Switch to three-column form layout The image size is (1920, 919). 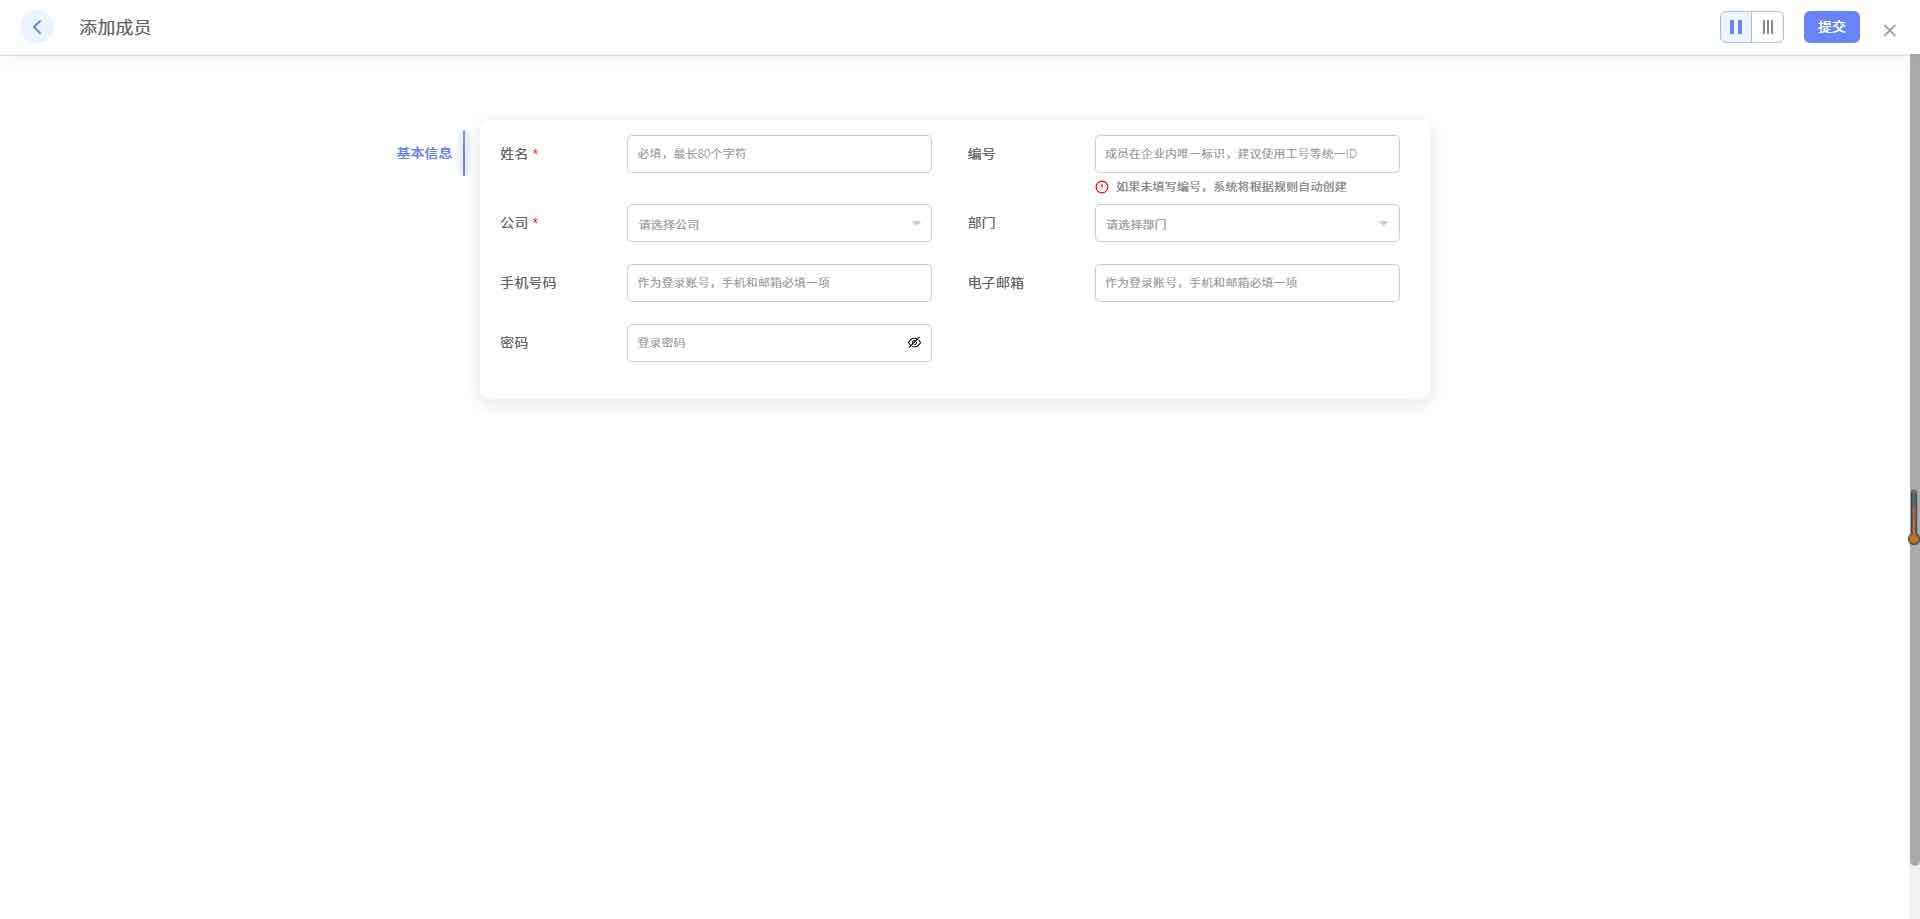1768,27
